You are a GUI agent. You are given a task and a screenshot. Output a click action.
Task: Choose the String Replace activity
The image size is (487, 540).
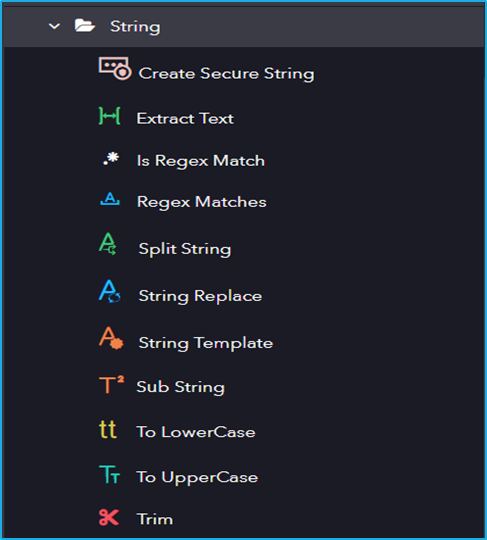pos(200,296)
